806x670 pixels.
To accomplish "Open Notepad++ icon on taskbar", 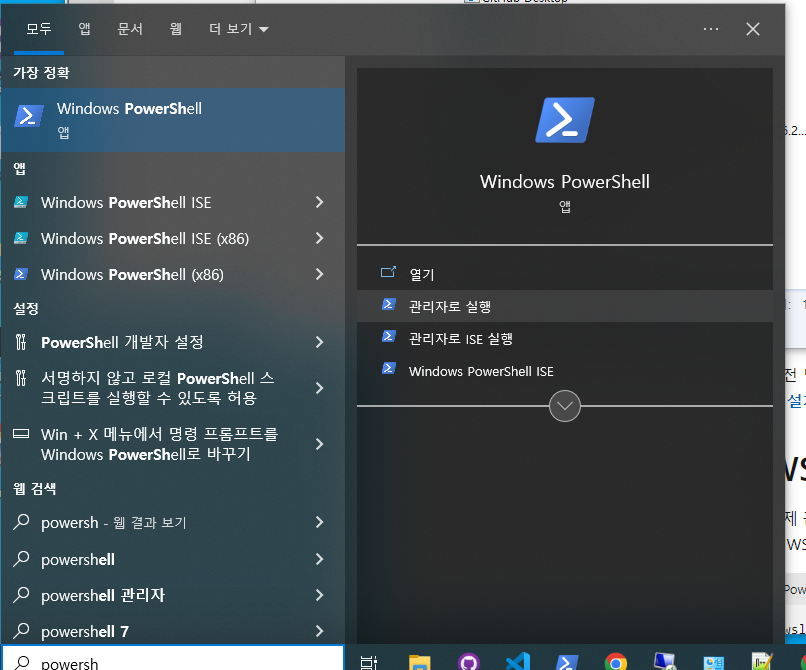I will pyautogui.click(x=762, y=662).
